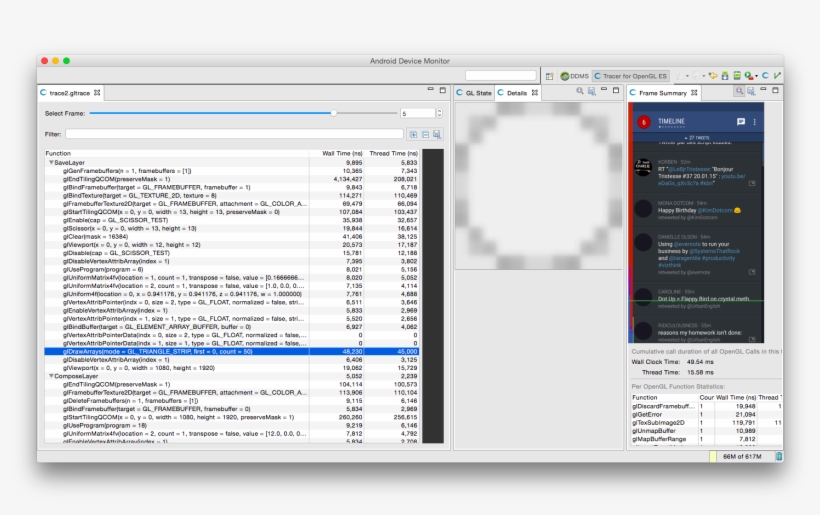This screenshot has height=515, width=820.
Task: Select glGetError row in function statistics
Action: point(707,415)
